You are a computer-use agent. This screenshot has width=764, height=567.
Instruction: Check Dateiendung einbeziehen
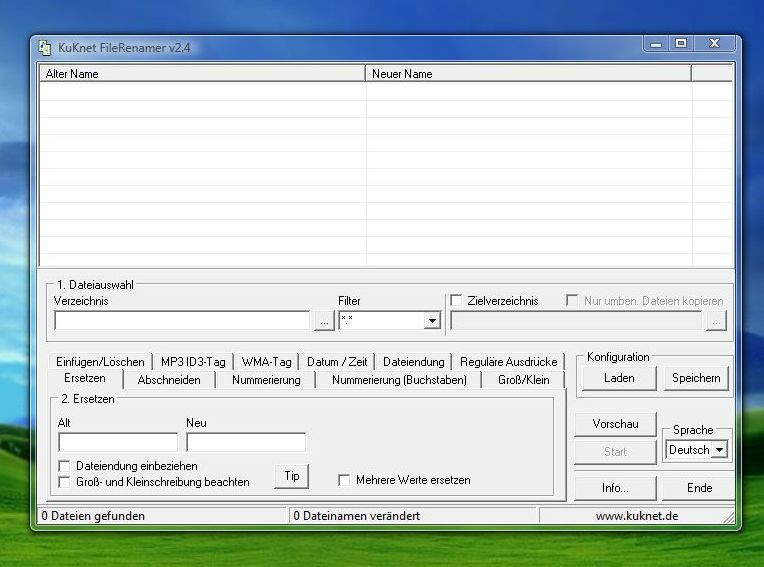point(64,466)
